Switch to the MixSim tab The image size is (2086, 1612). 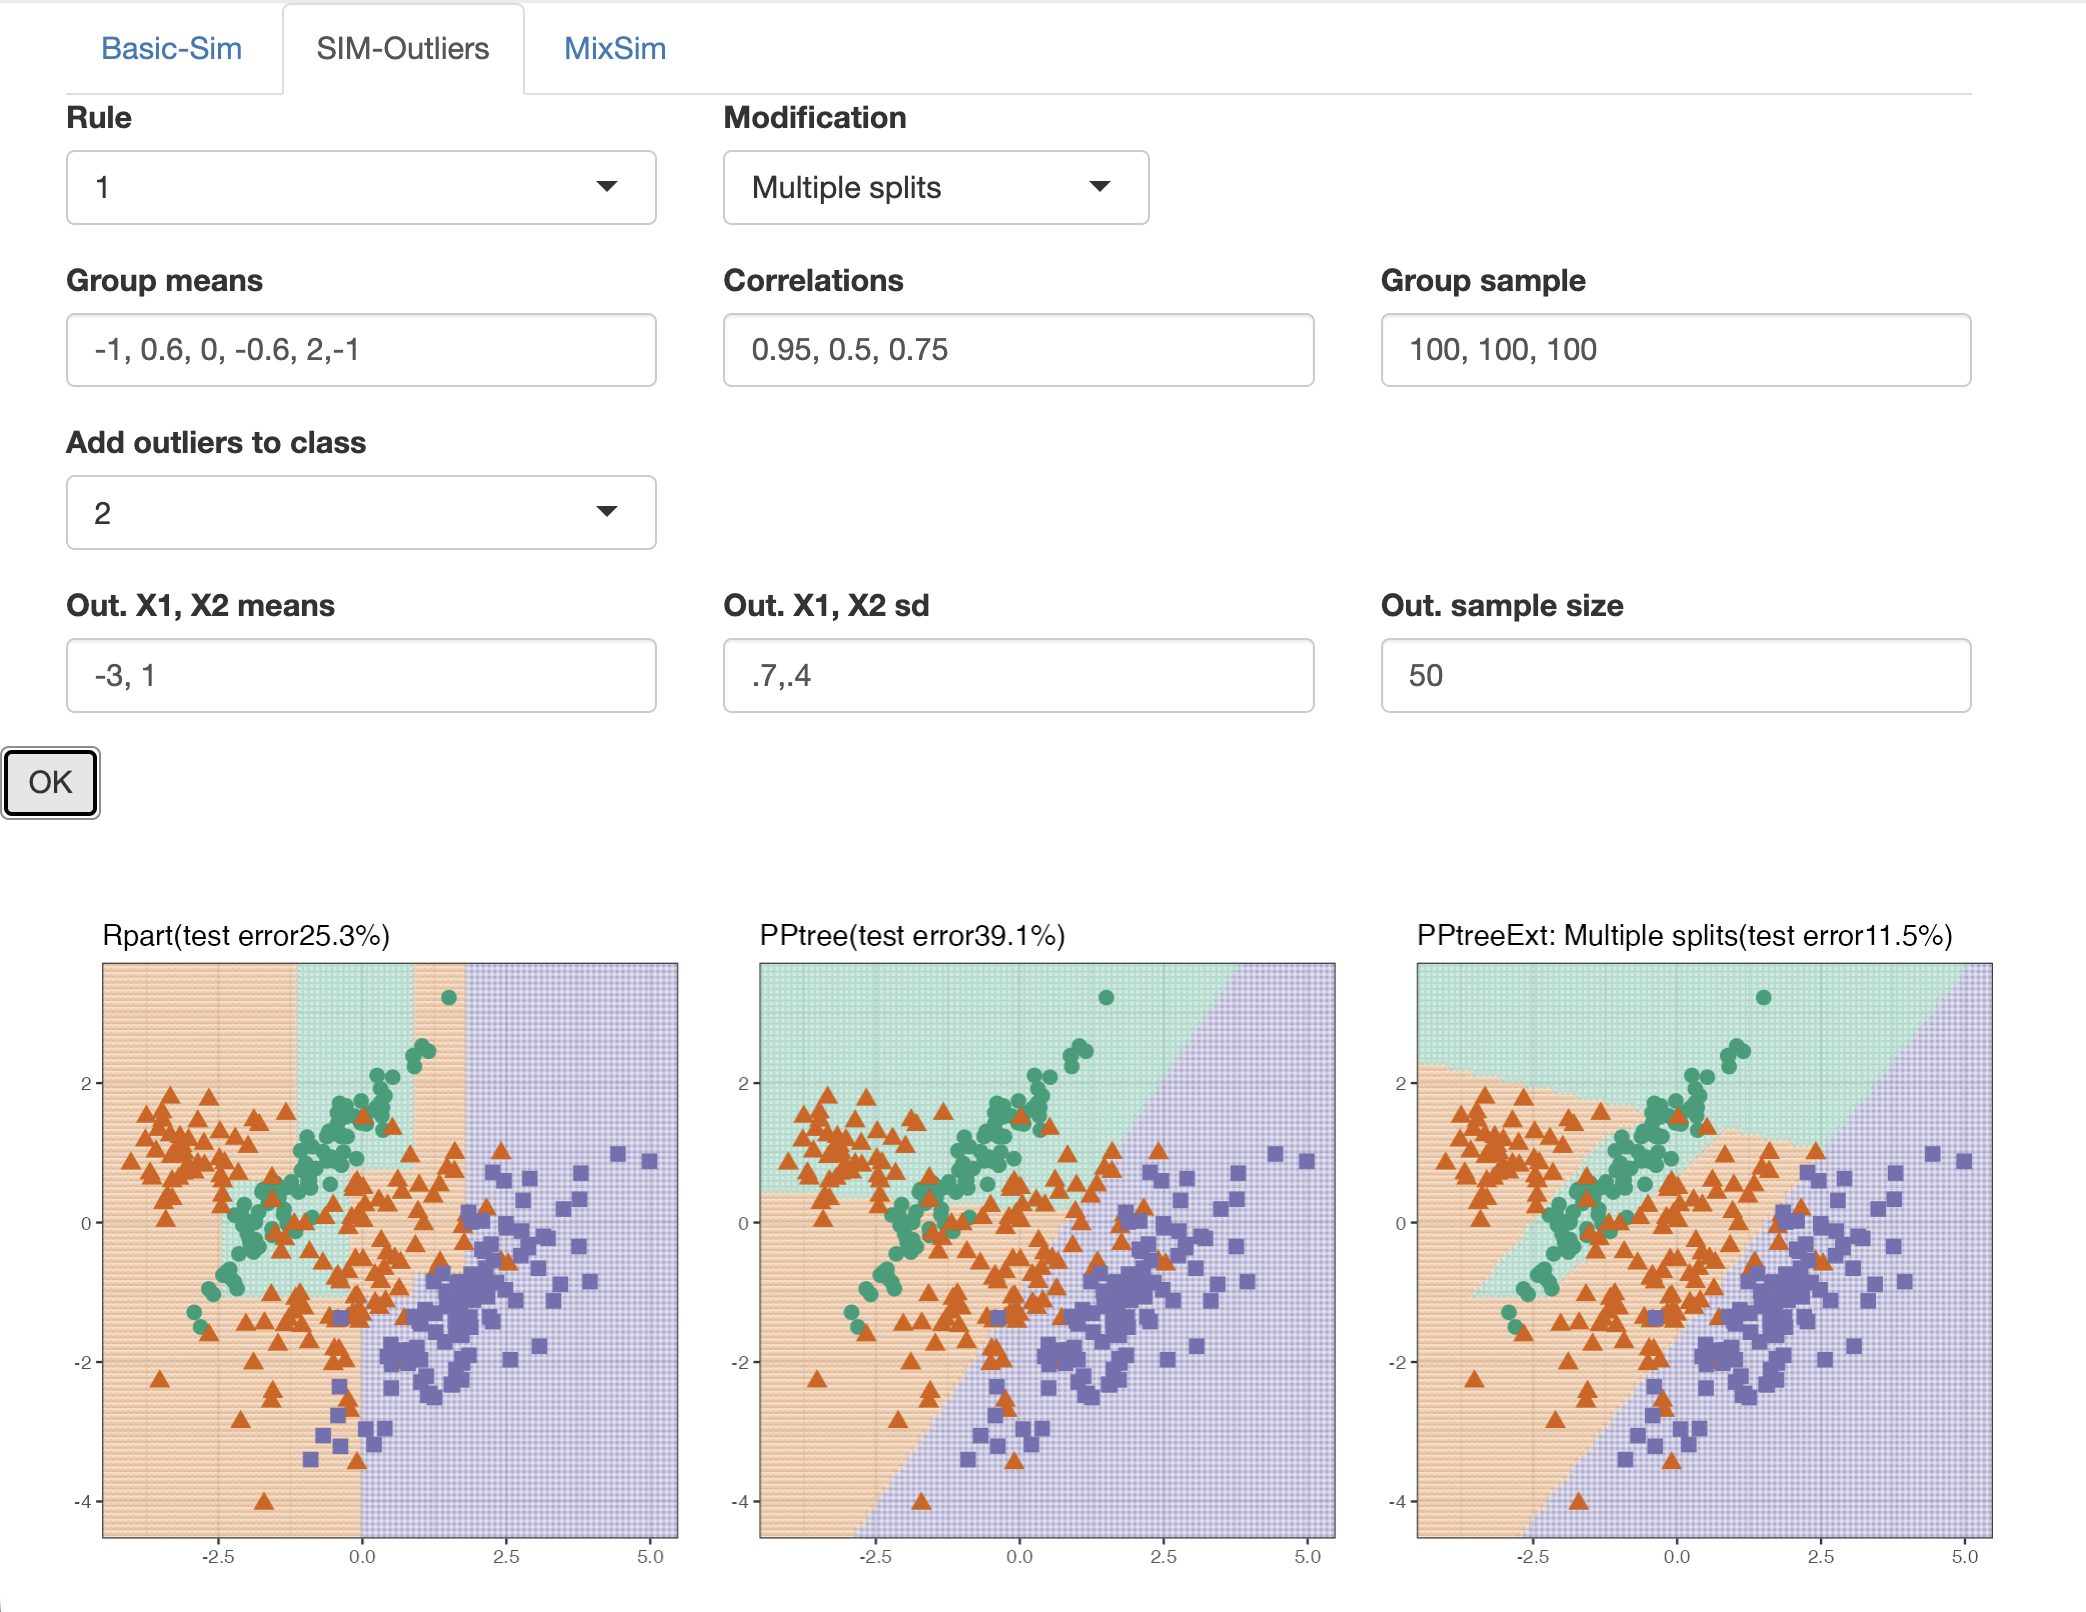click(x=614, y=48)
